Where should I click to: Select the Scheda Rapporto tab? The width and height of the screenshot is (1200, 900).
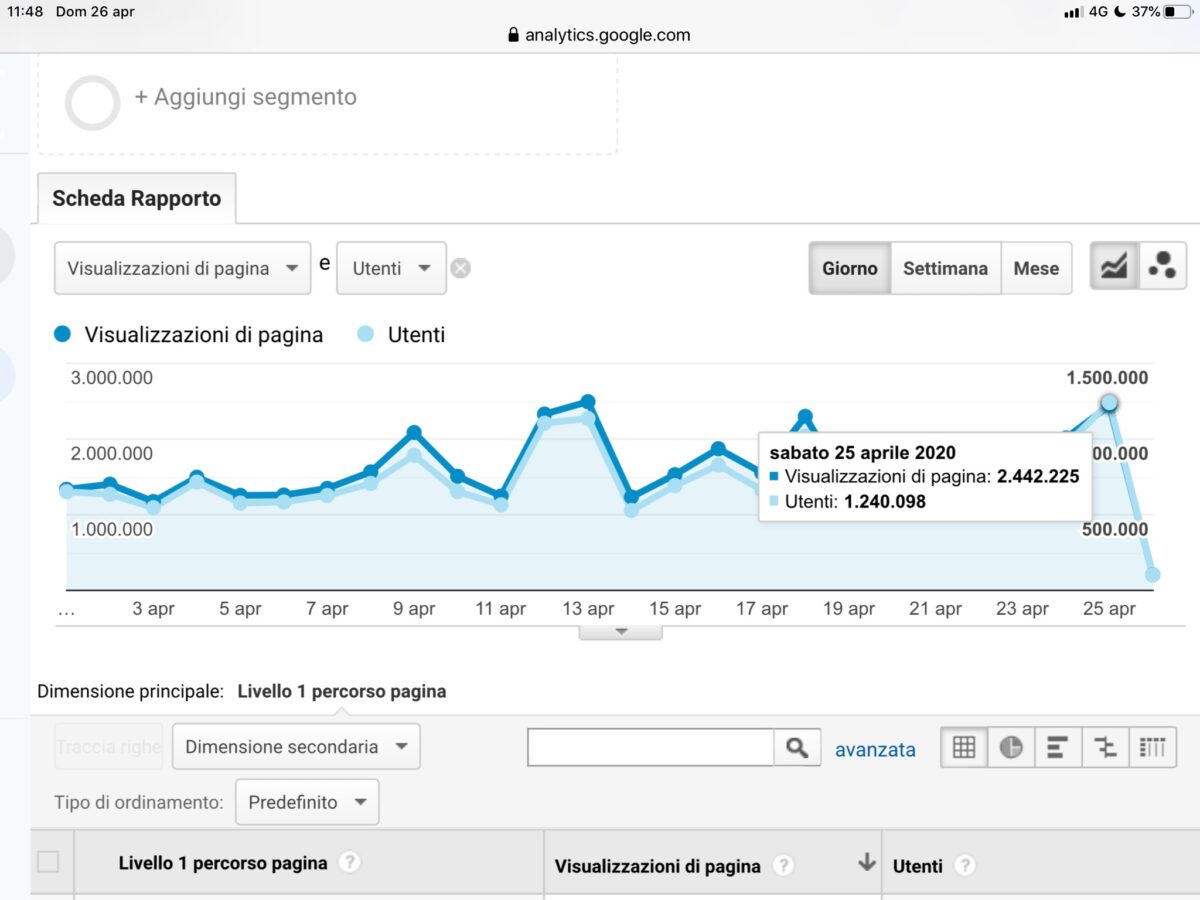point(137,198)
